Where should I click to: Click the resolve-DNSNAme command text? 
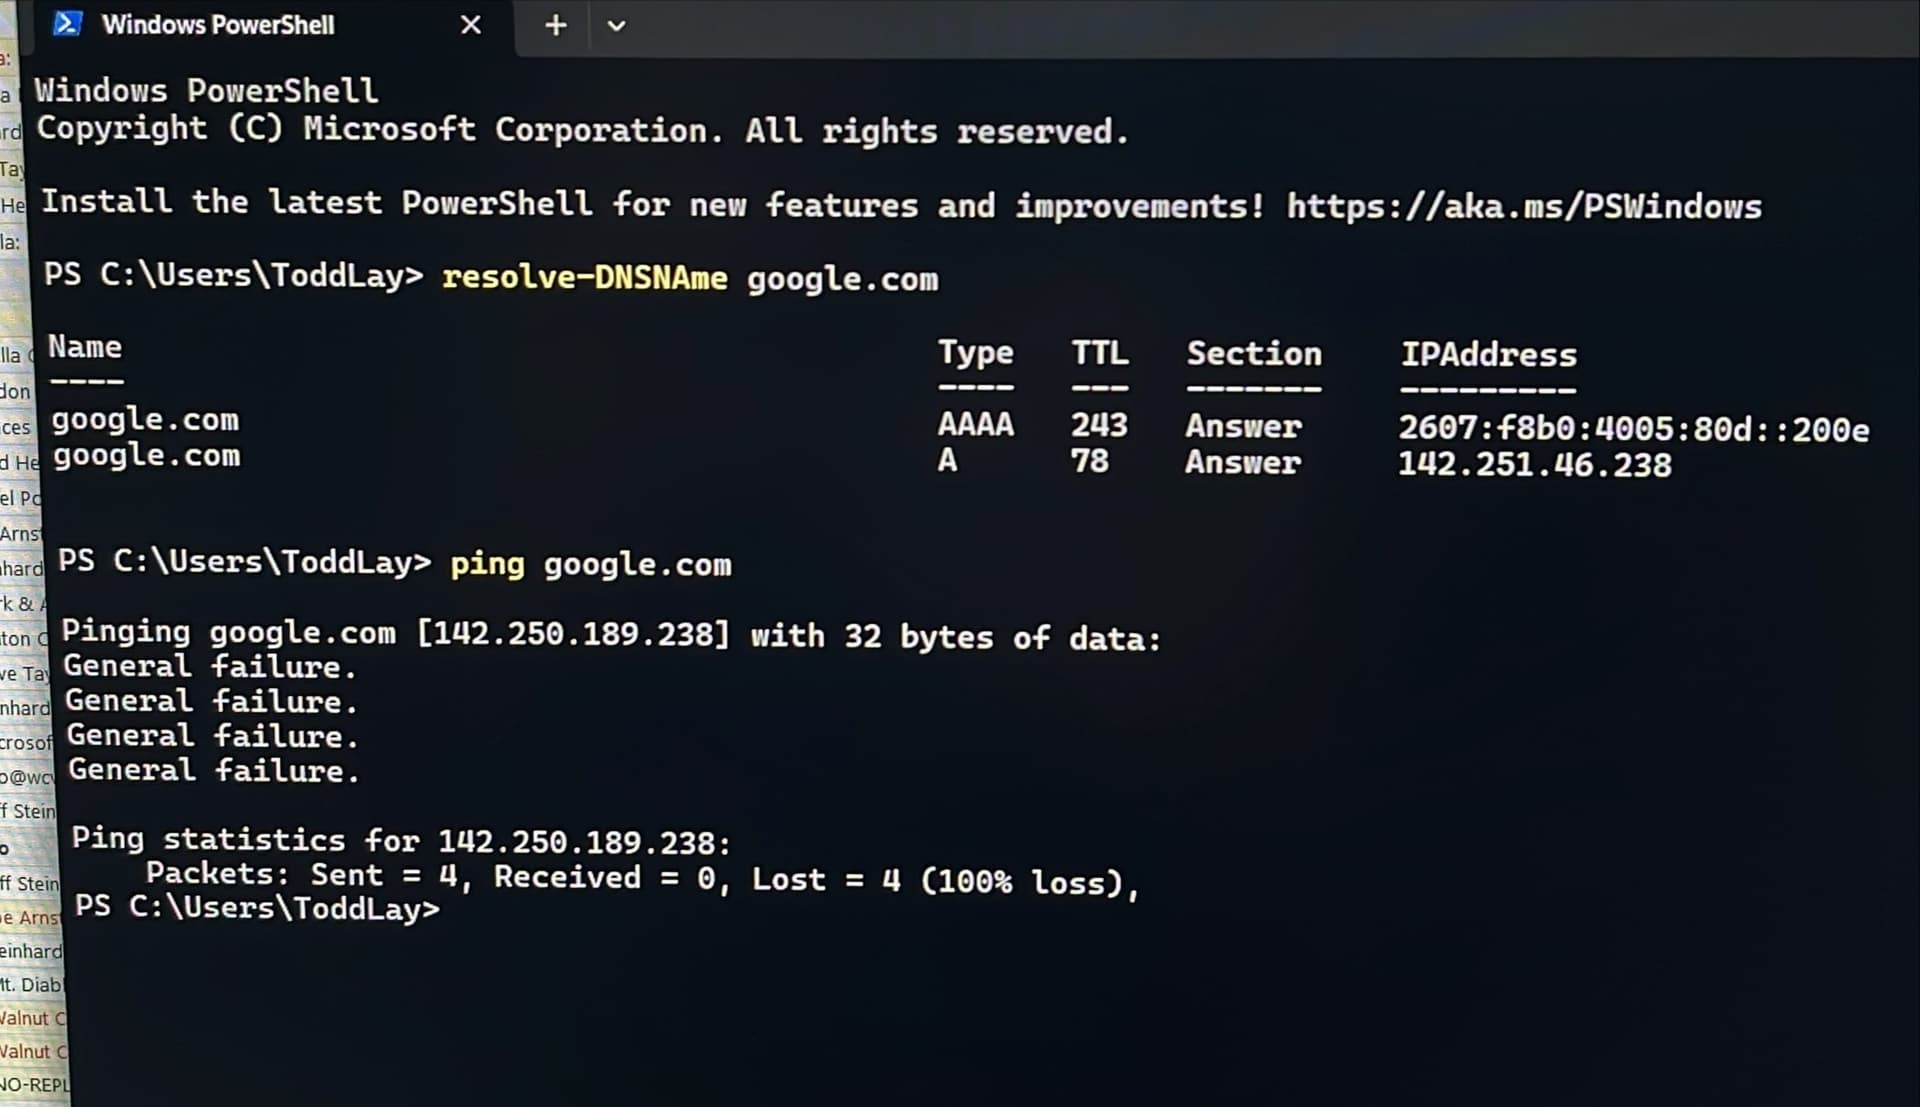(x=584, y=277)
